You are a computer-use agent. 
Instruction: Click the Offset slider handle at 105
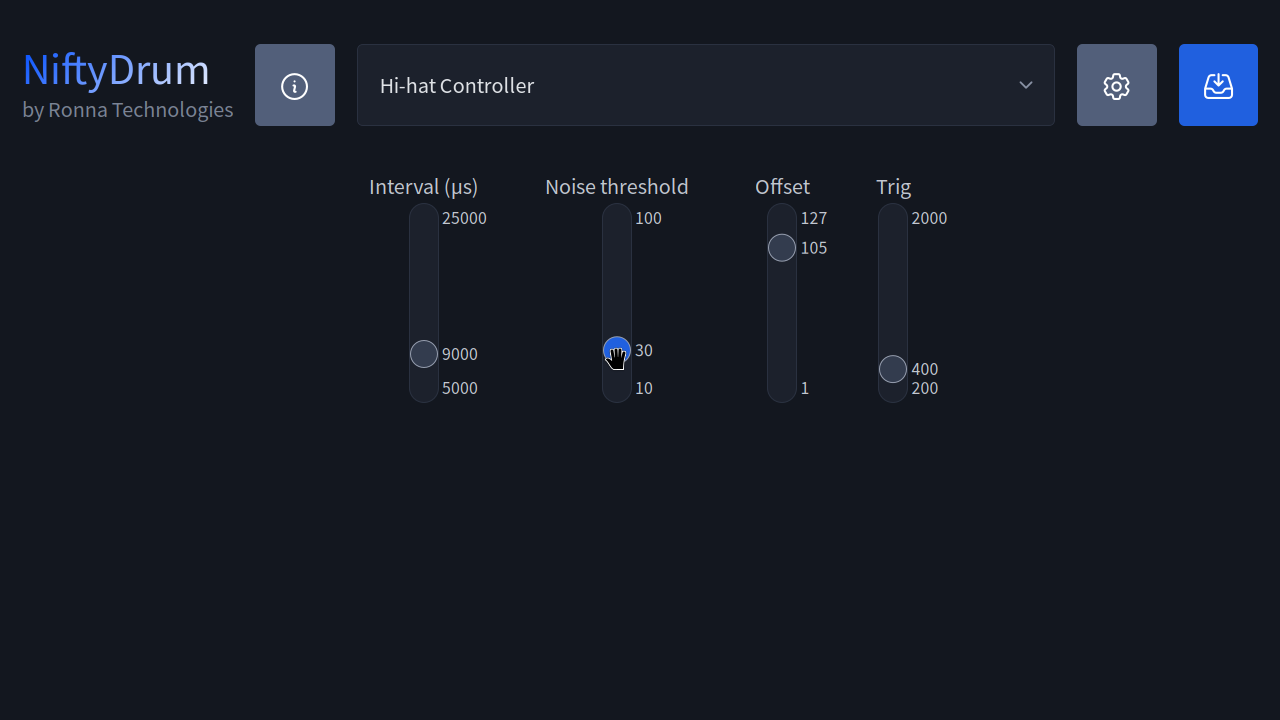[x=781, y=247]
